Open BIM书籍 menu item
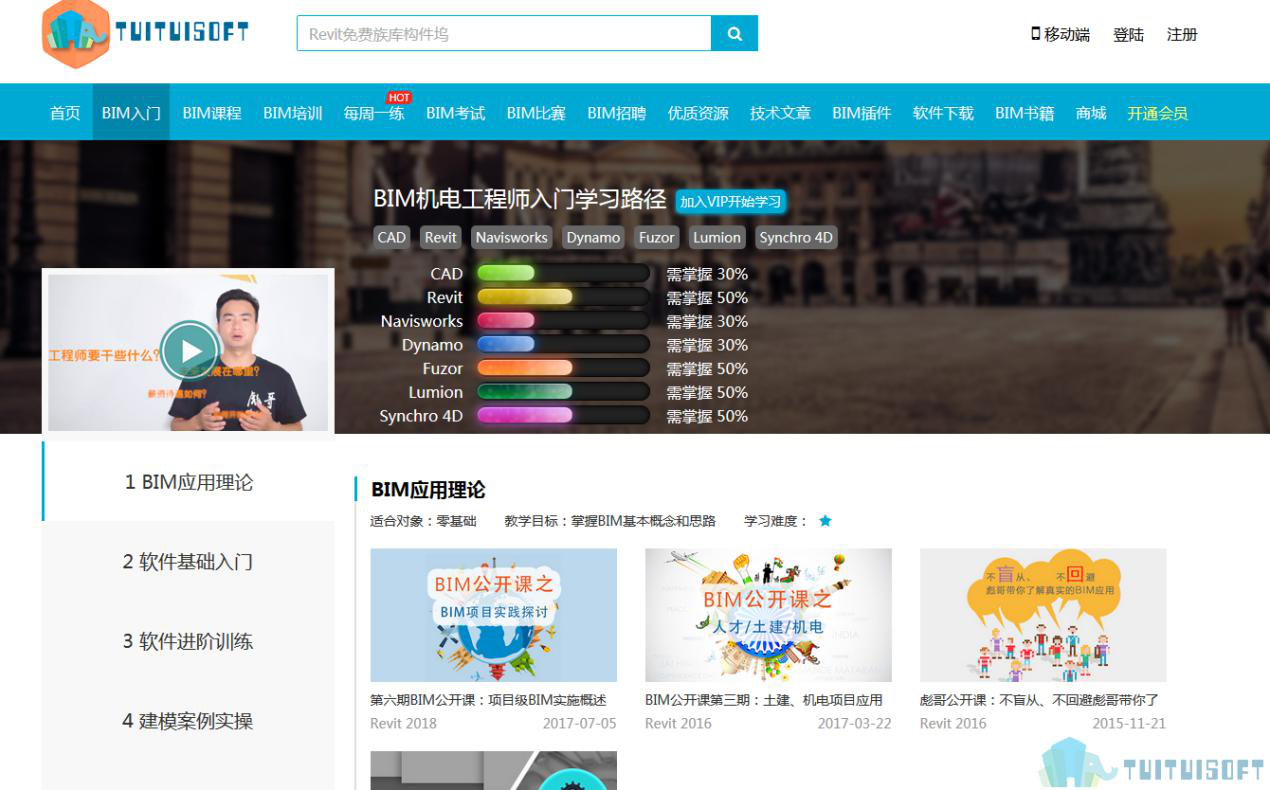This screenshot has width=1270, height=790. (x=1024, y=113)
